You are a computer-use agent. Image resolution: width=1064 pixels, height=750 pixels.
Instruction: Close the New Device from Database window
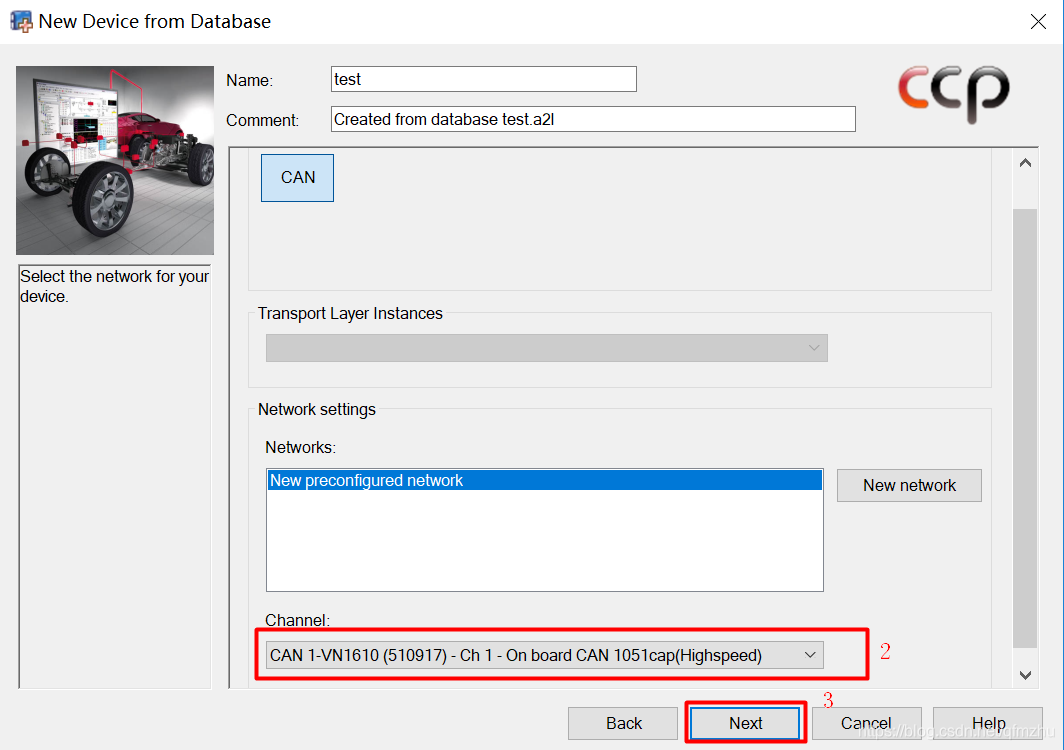[x=1038, y=22]
